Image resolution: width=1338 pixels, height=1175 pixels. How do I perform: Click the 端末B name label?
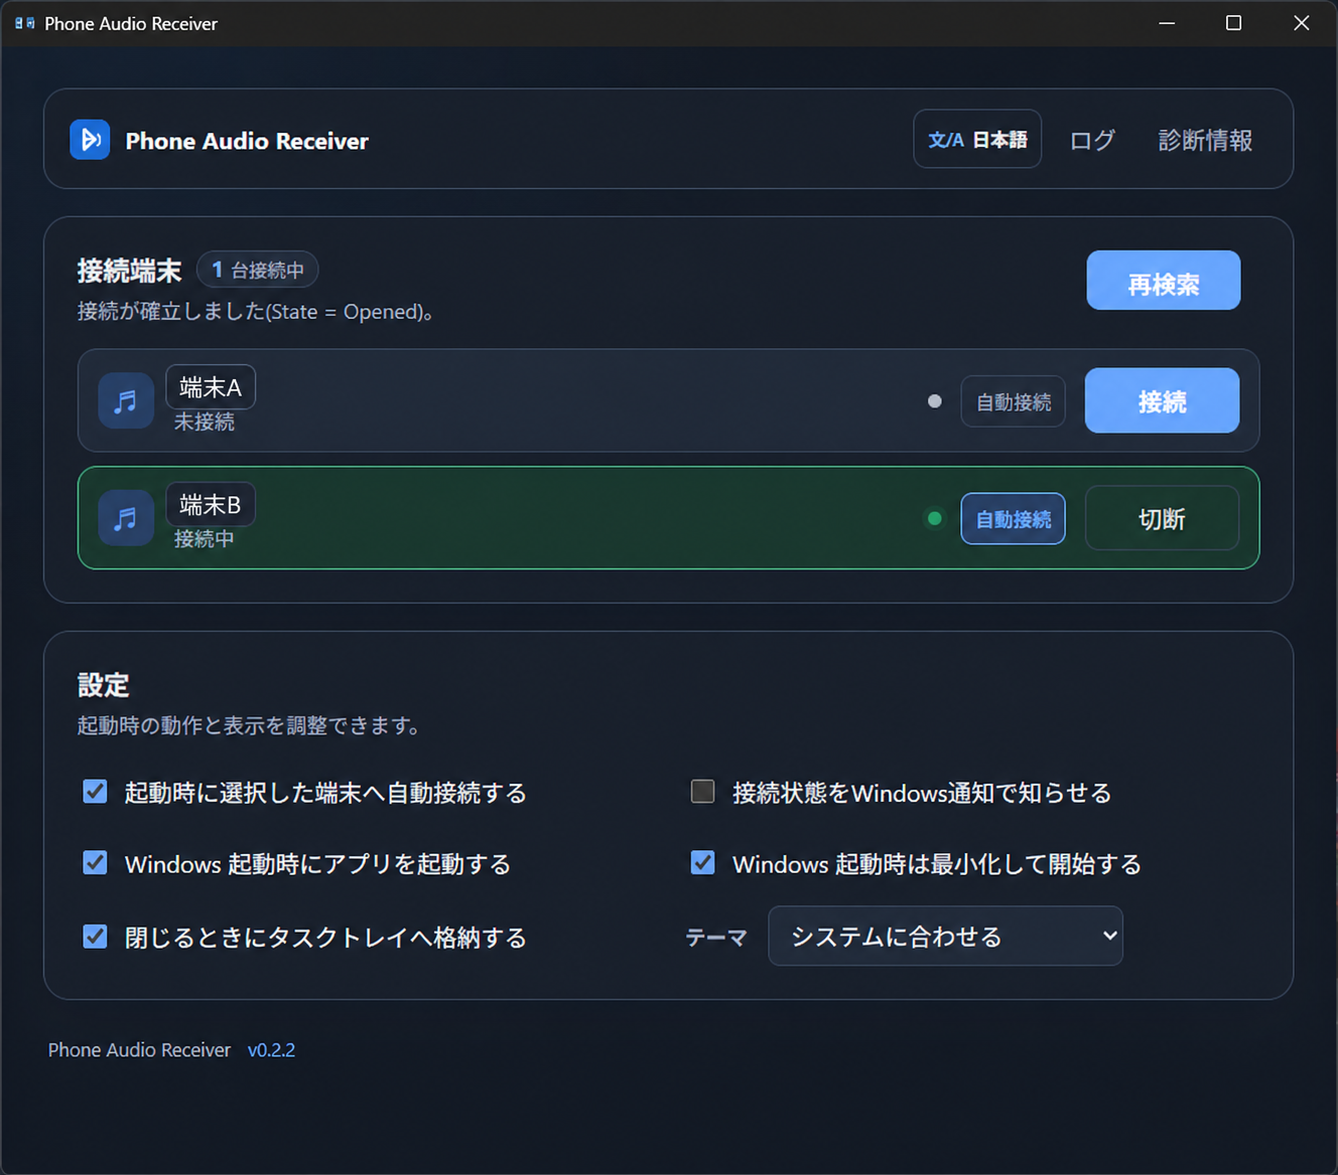(210, 505)
